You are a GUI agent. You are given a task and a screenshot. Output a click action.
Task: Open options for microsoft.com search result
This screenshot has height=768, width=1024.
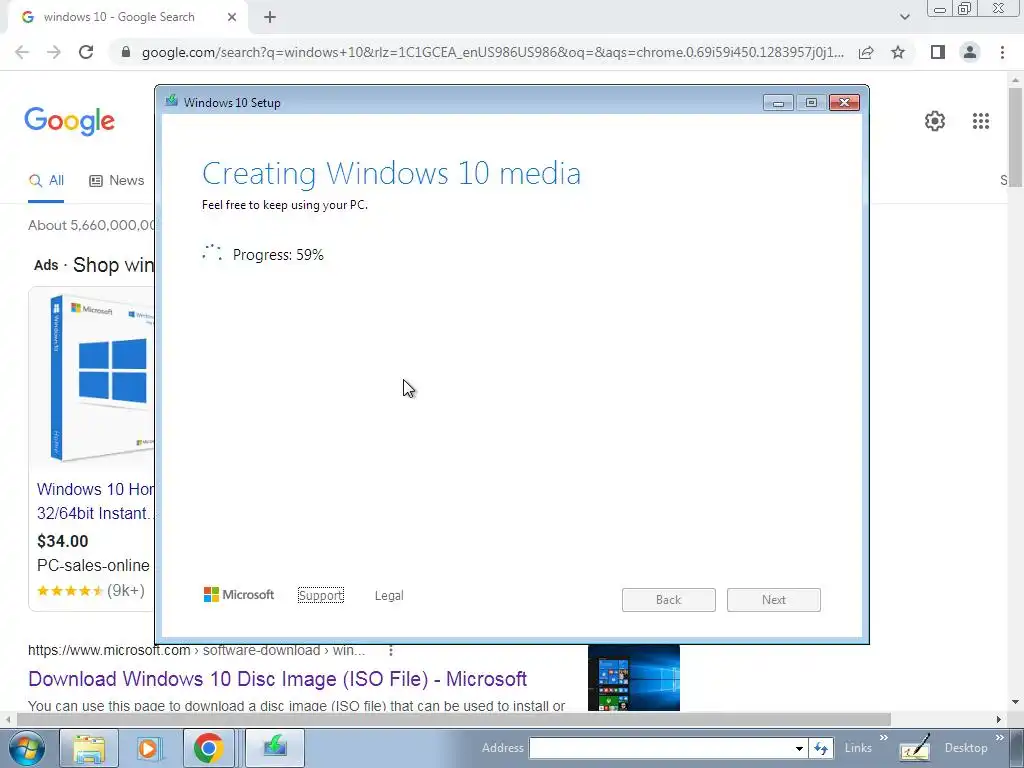point(391,650)
